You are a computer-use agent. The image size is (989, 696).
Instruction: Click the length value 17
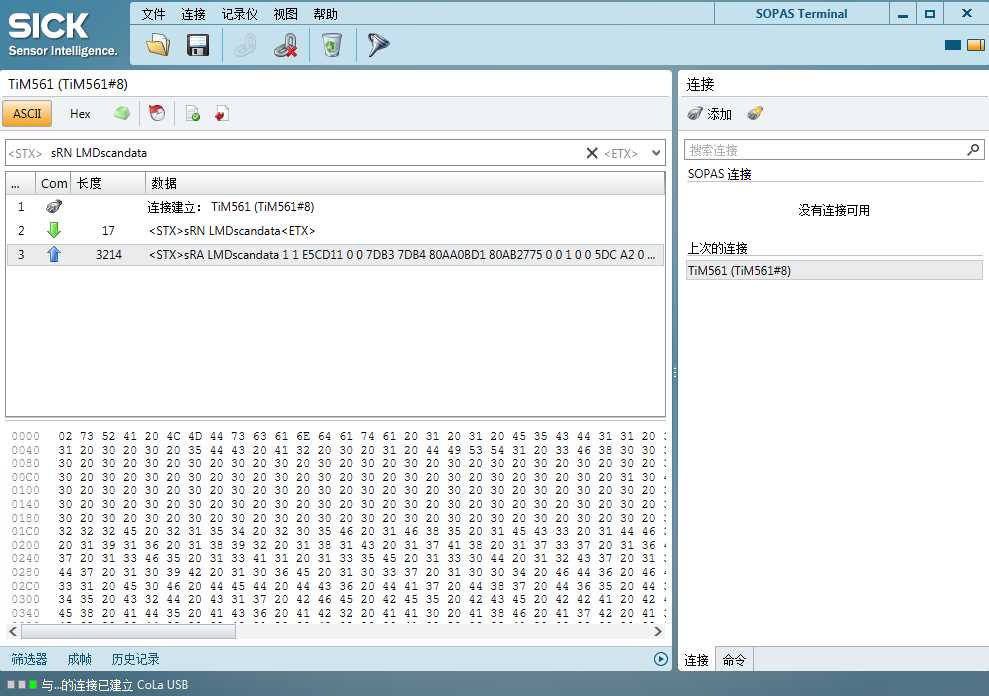click(x=108, y=231)
